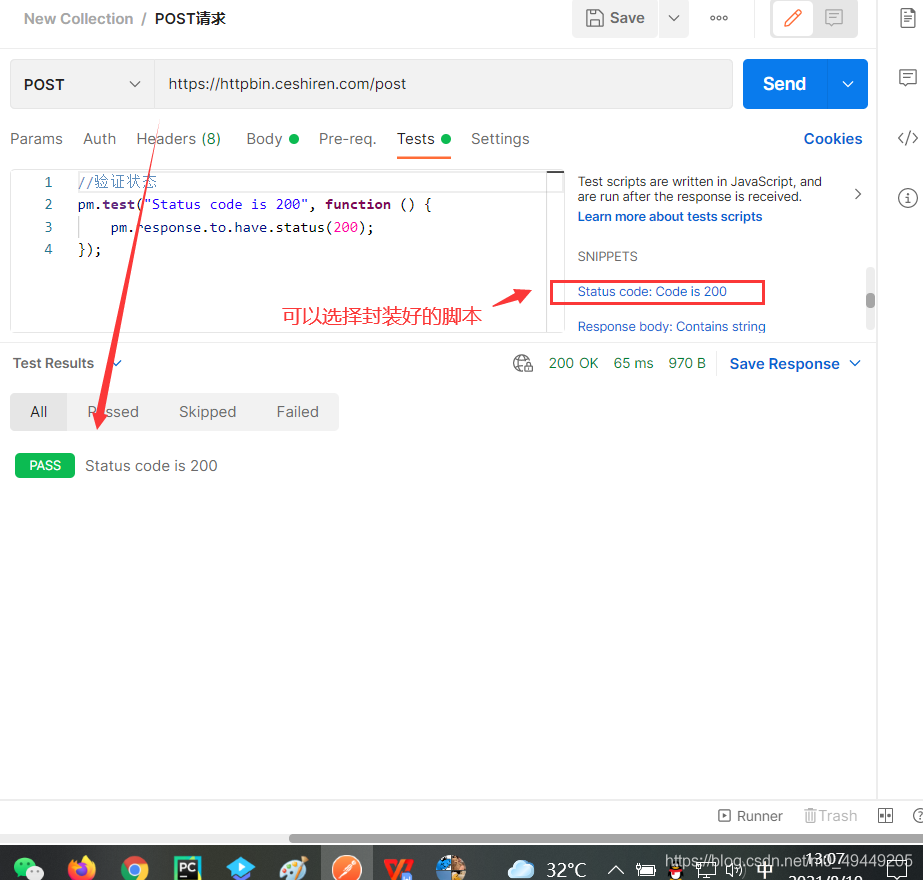Click the battery icon in system tray
Image resolution: width=923 pixels, height=880 pixels.
(x=646, y=870)
